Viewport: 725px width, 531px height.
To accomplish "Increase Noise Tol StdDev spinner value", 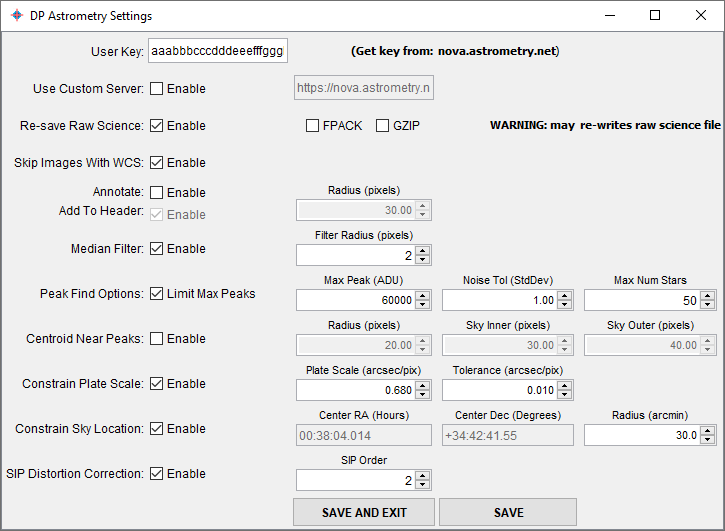I will pyautogui.click(x=565, y=295).
